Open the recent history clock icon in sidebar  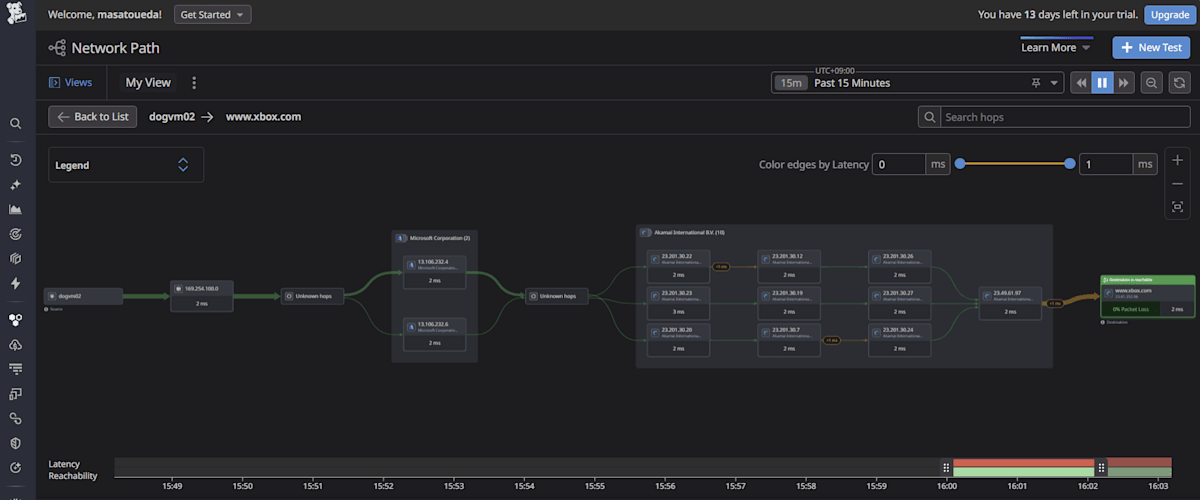[15, 160]
